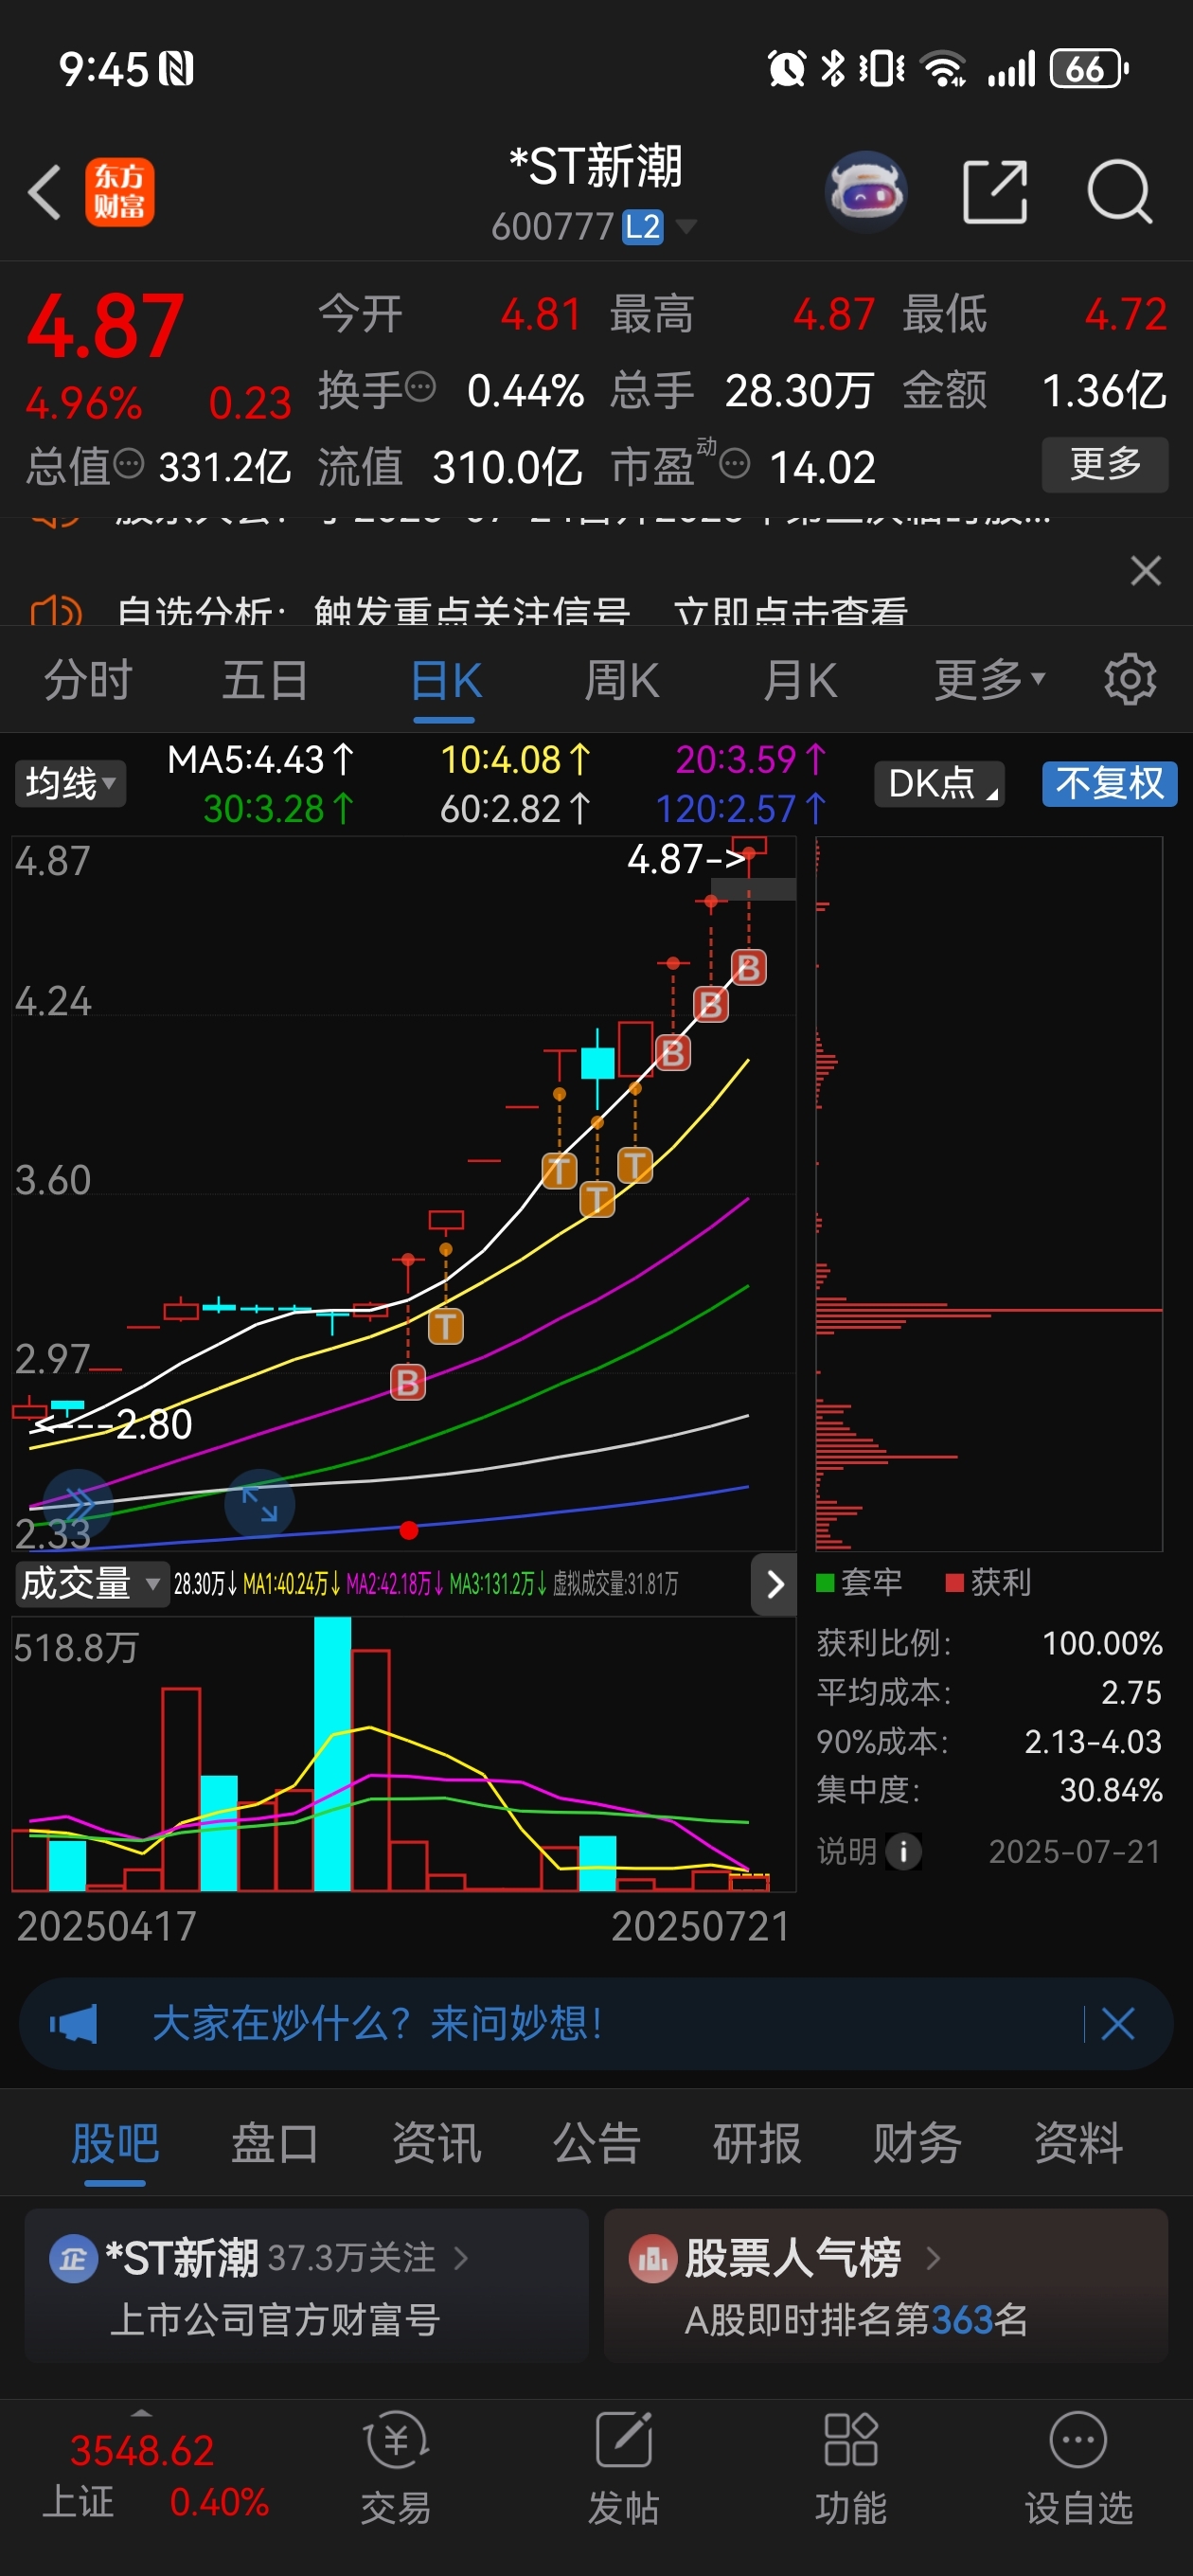
Task: Open the 资讯 tab
Action: [x=436, y=2144]
